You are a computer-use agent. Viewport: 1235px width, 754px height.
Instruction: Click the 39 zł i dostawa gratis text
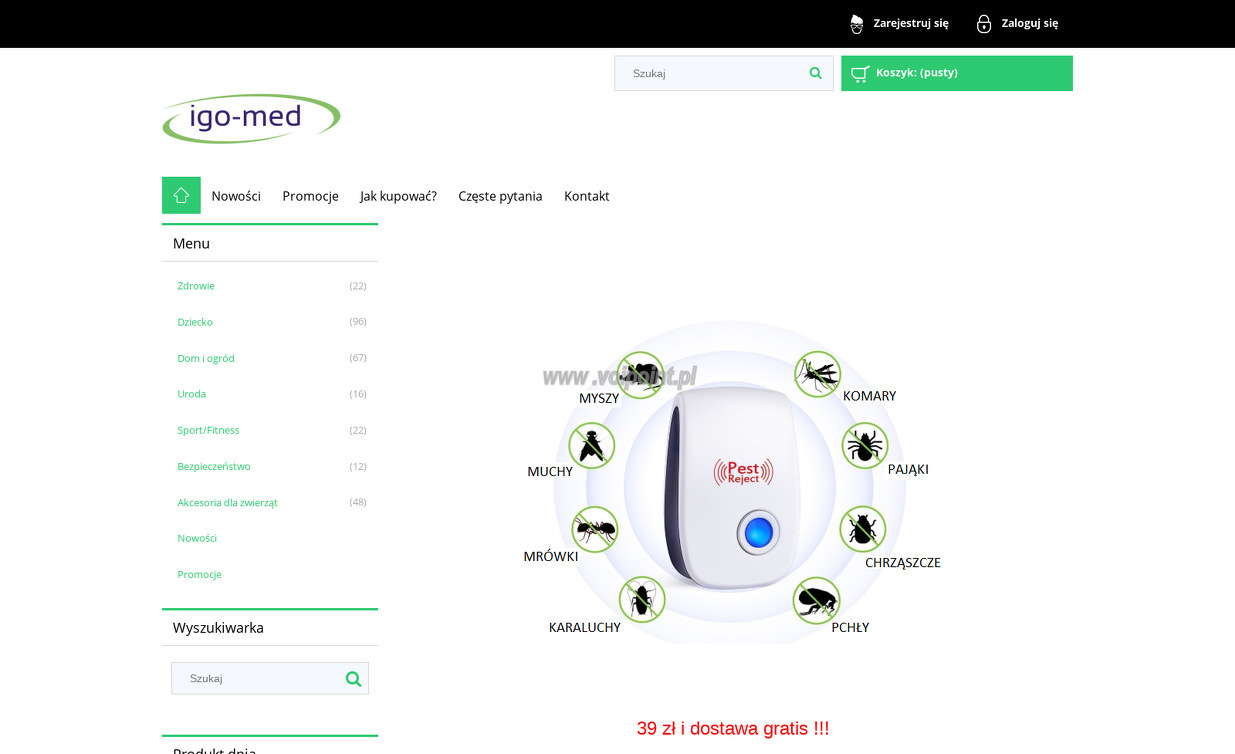coord(733,728)
